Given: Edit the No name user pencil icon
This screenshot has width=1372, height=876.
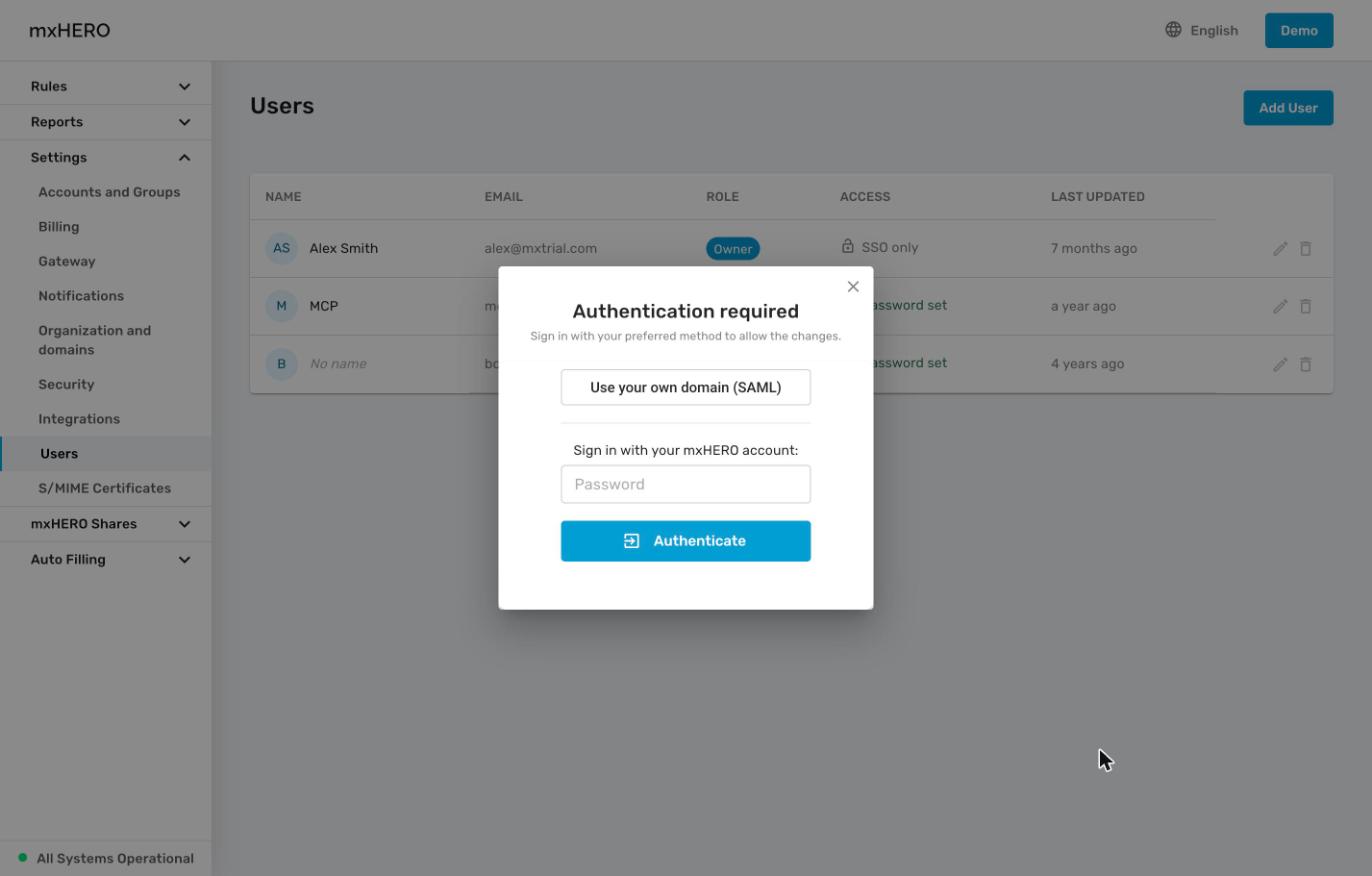Looking at the screenshot, I should (1280, 365).
